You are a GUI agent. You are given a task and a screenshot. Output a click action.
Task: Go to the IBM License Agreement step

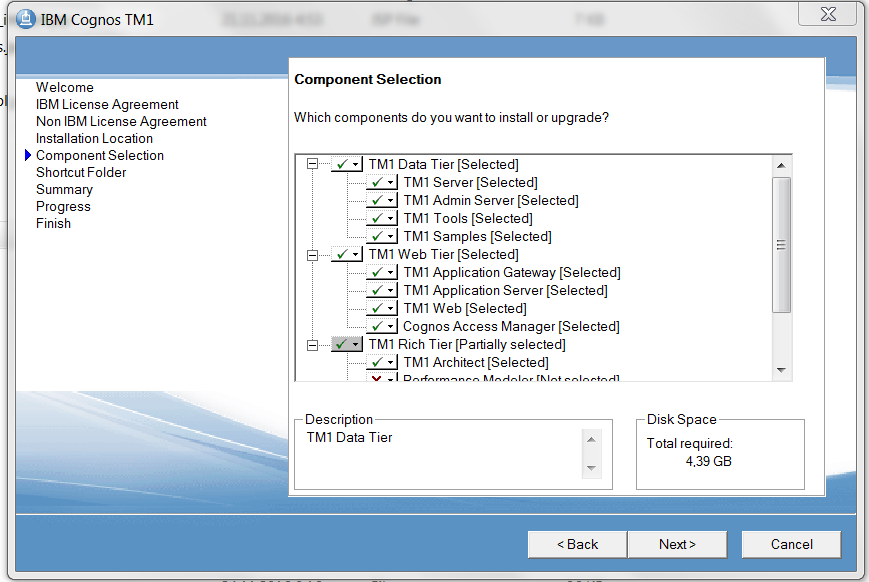(x=108, y=105)
